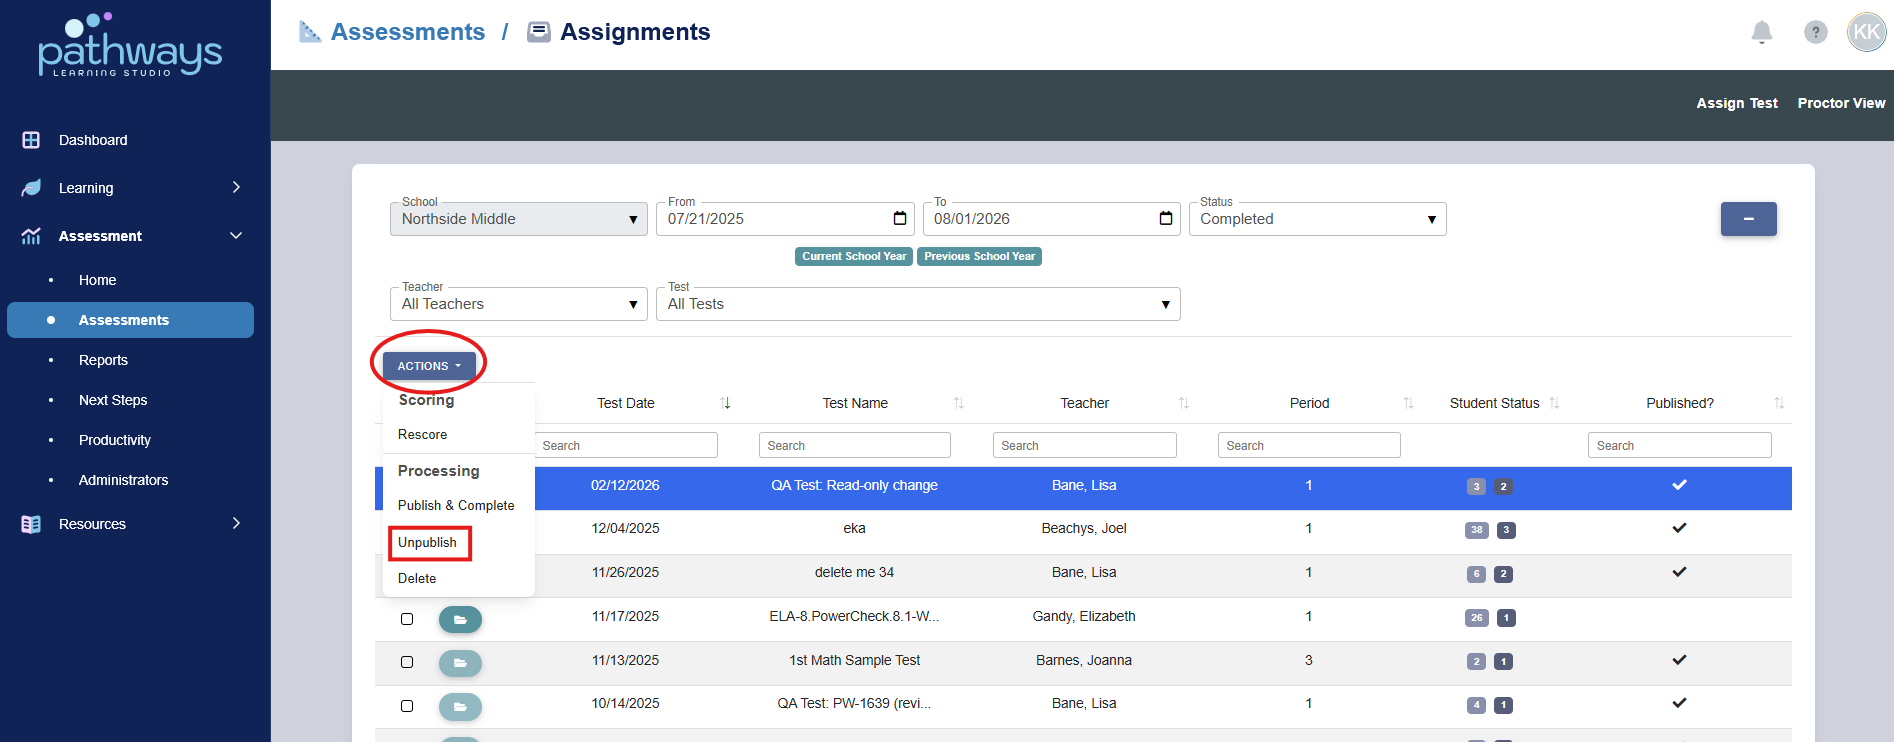Click teacher name 'Beachys, Joel'
This screenshot has width=1894, height=742.
click(x=1084, y=529)
